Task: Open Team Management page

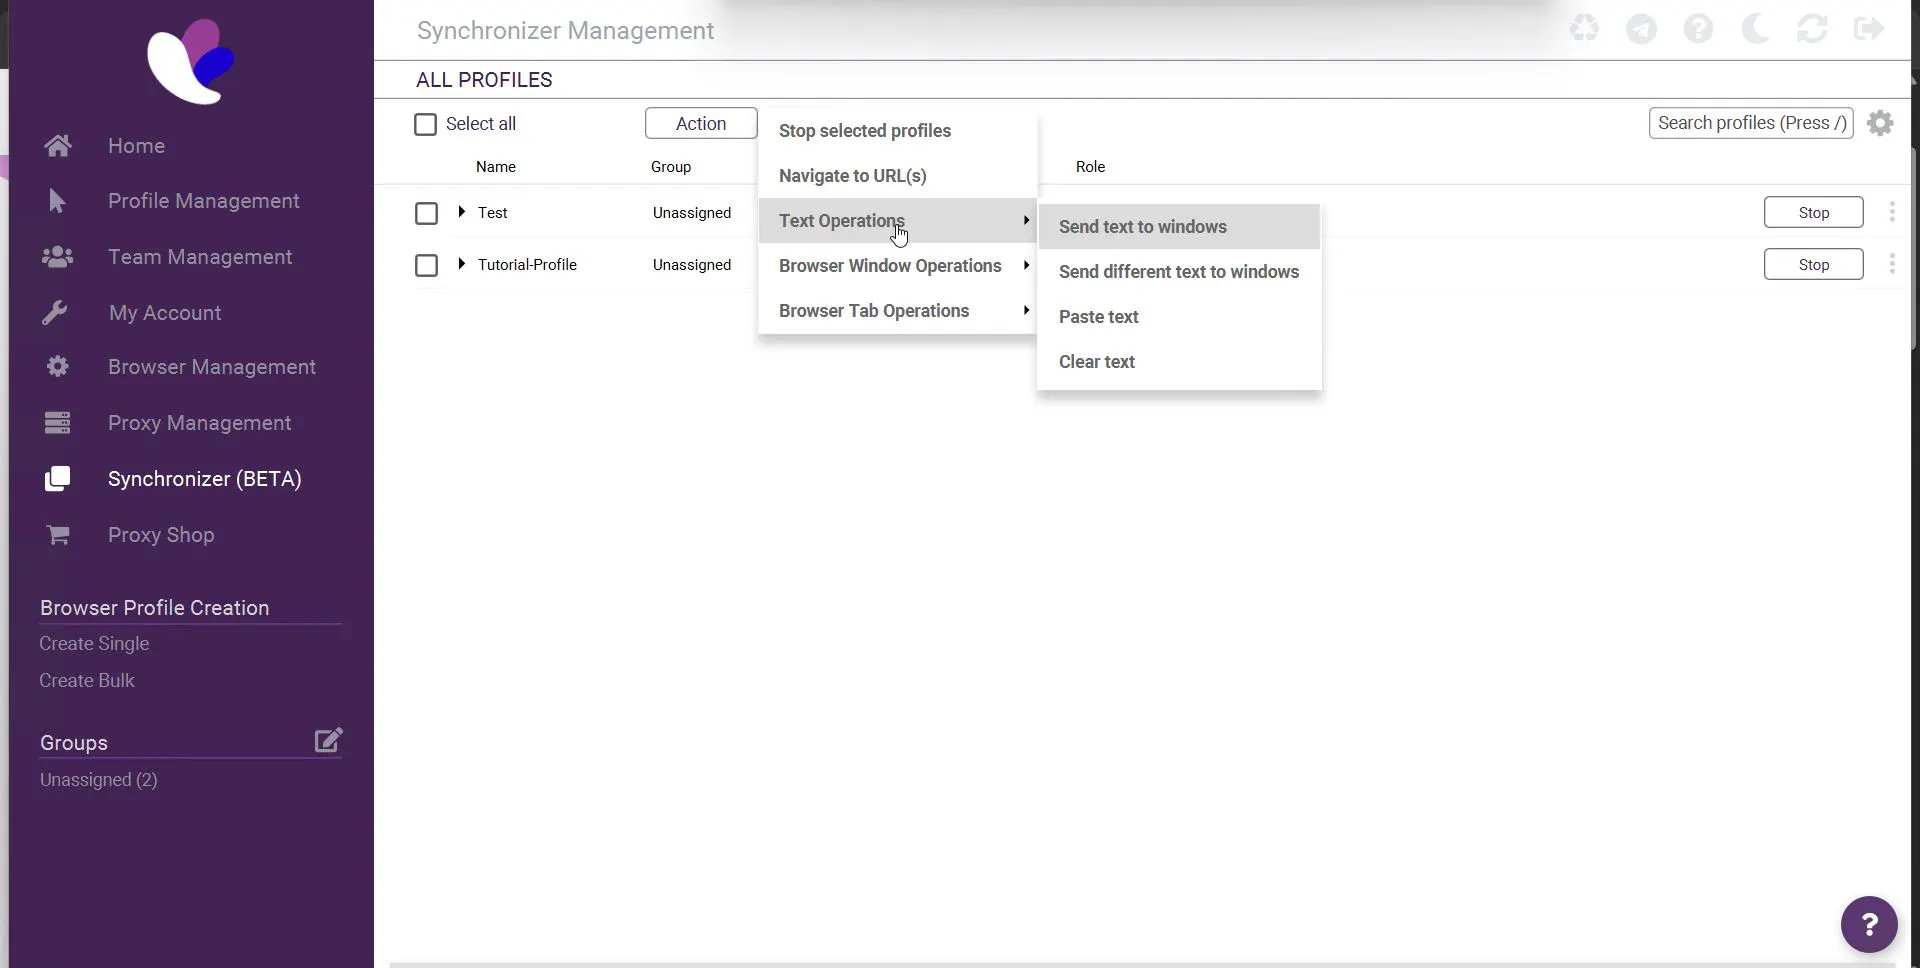Action: 200,257
